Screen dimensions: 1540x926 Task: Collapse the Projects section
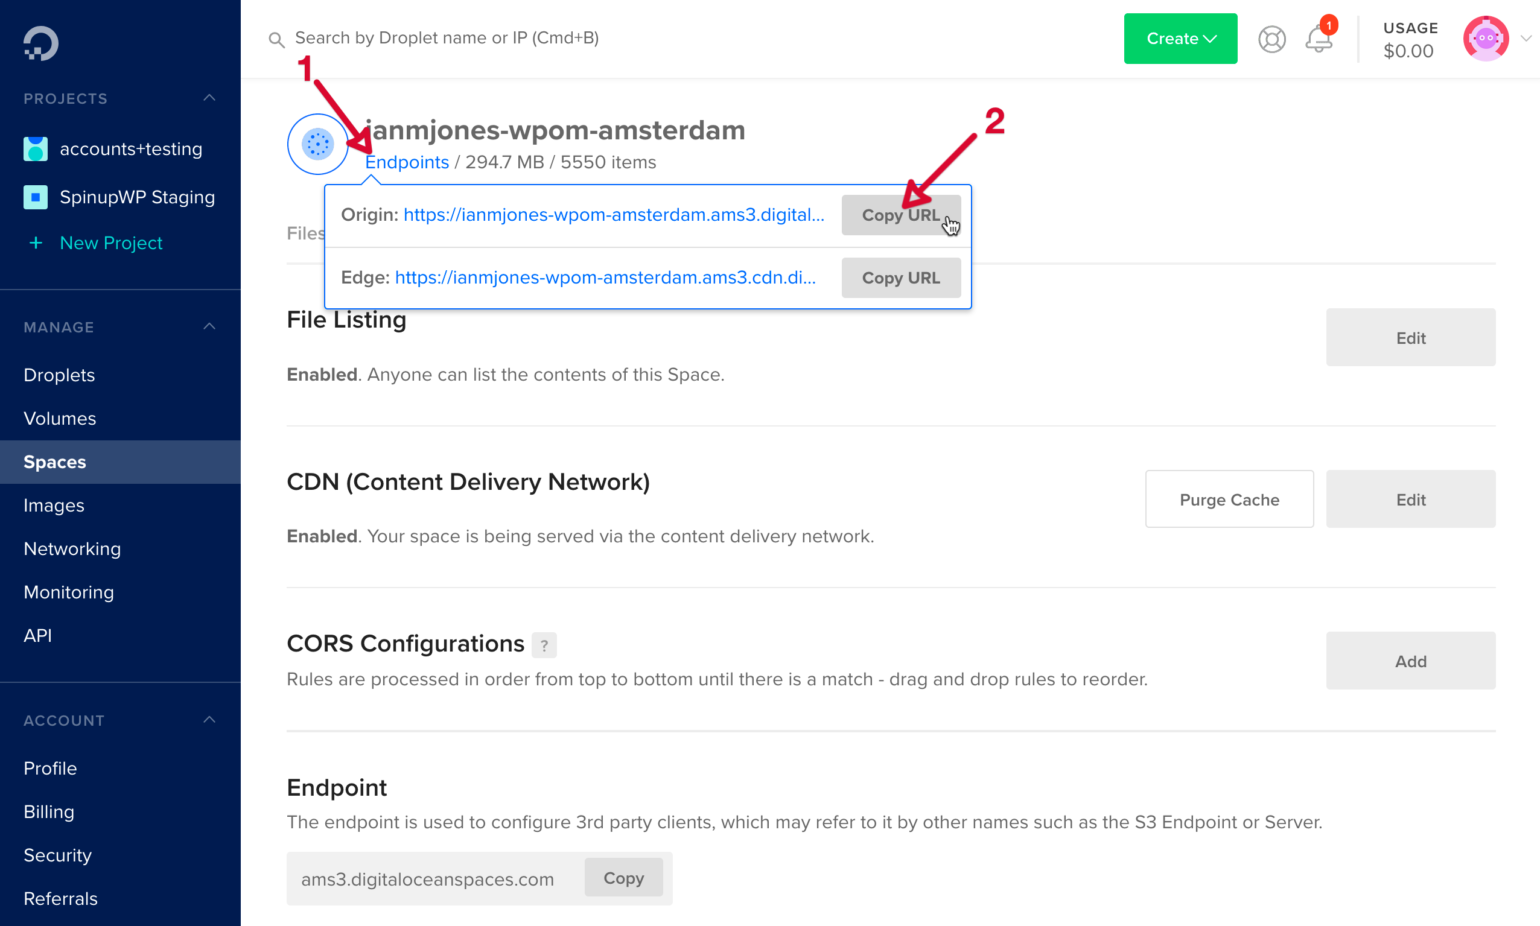[209, 98]
